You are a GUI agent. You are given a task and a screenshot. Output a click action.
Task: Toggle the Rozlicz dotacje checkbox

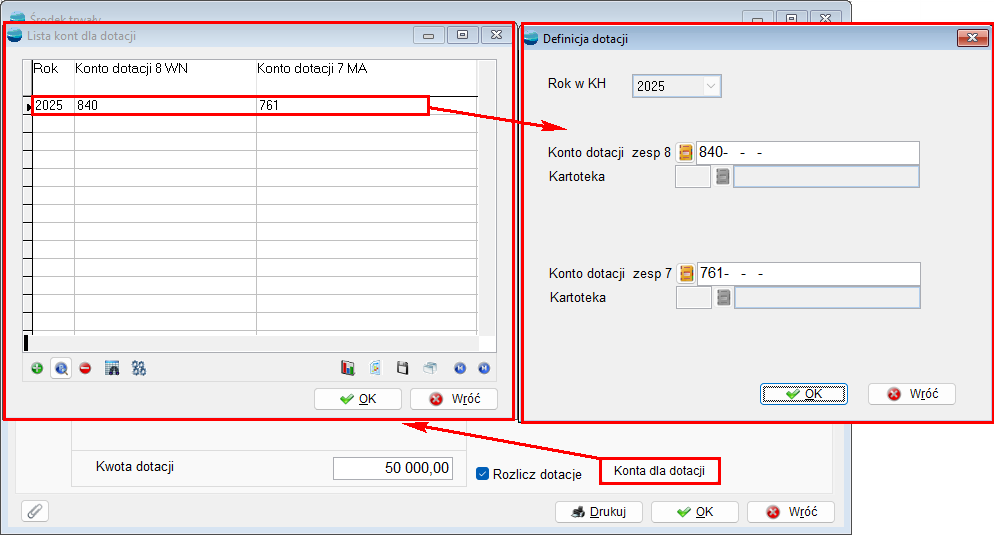(x=483, y=473)
